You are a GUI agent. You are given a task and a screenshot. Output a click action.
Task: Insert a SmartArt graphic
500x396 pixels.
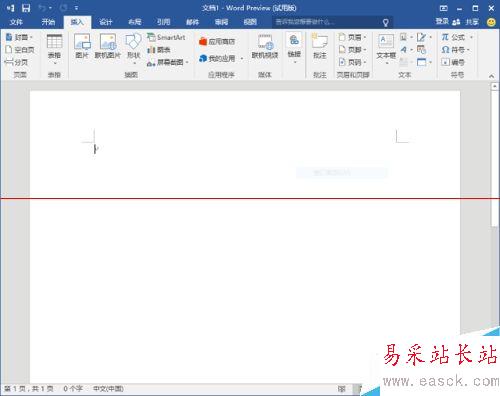tap(166, 37)
